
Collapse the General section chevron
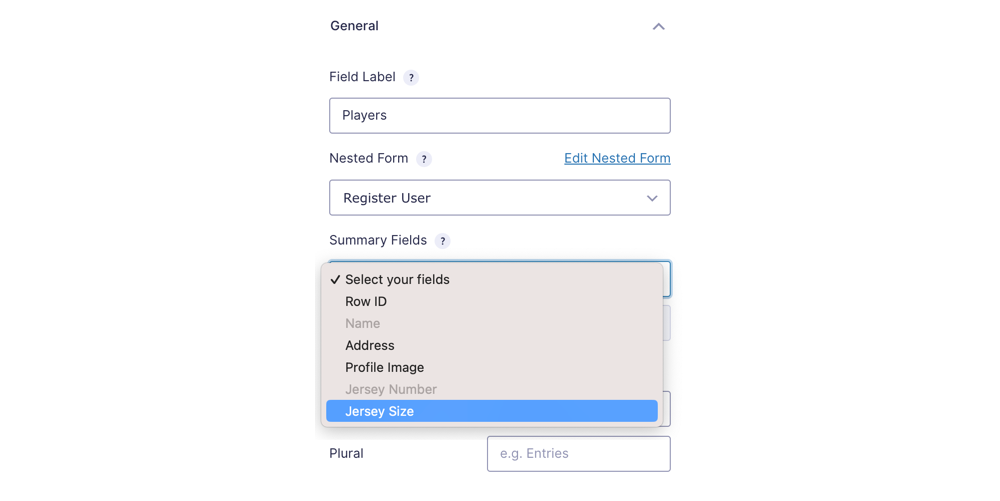point(658,27)
